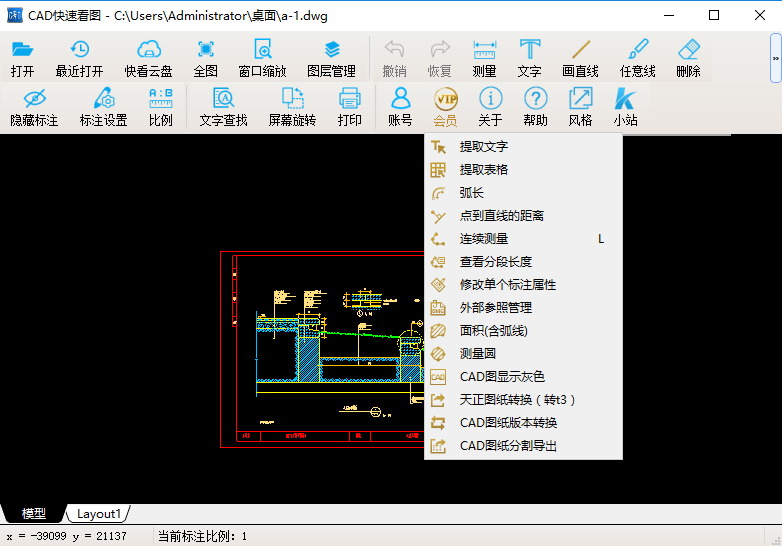Minimize the CAD快速看图 window
Viewport: 782px width, 546px height.
669,15
